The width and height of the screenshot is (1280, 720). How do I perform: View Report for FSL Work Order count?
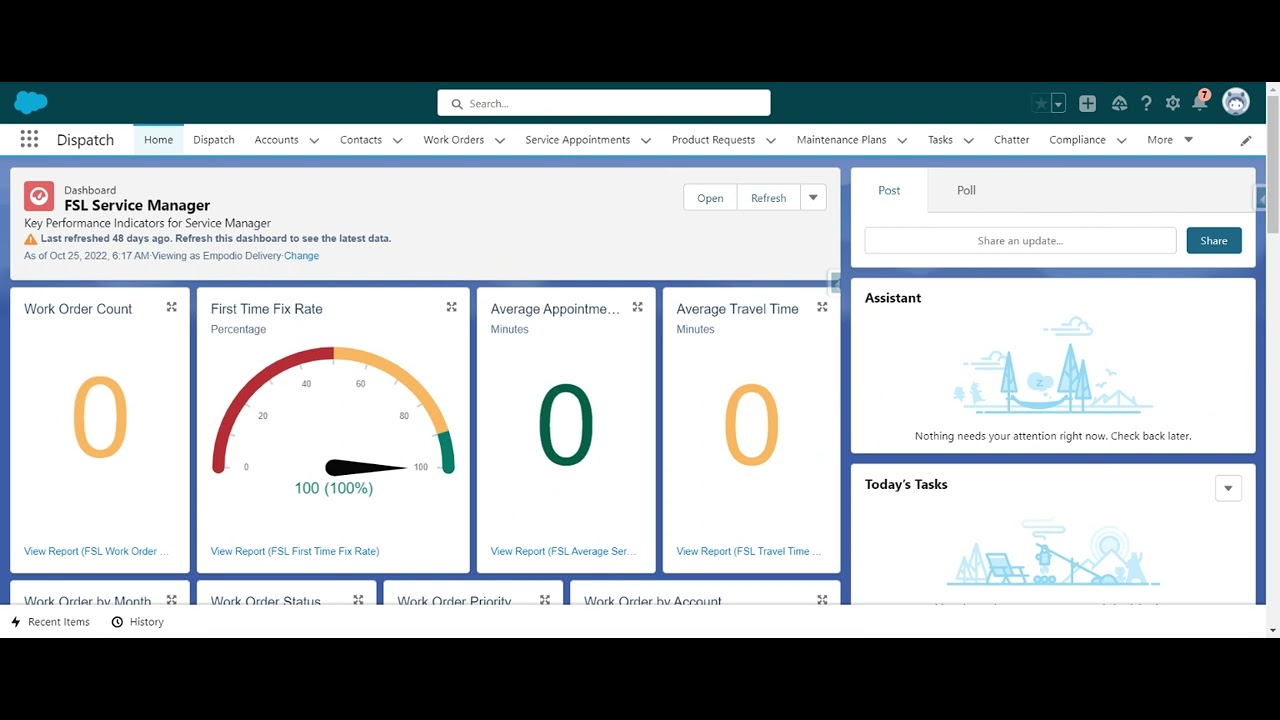point(96,551)
